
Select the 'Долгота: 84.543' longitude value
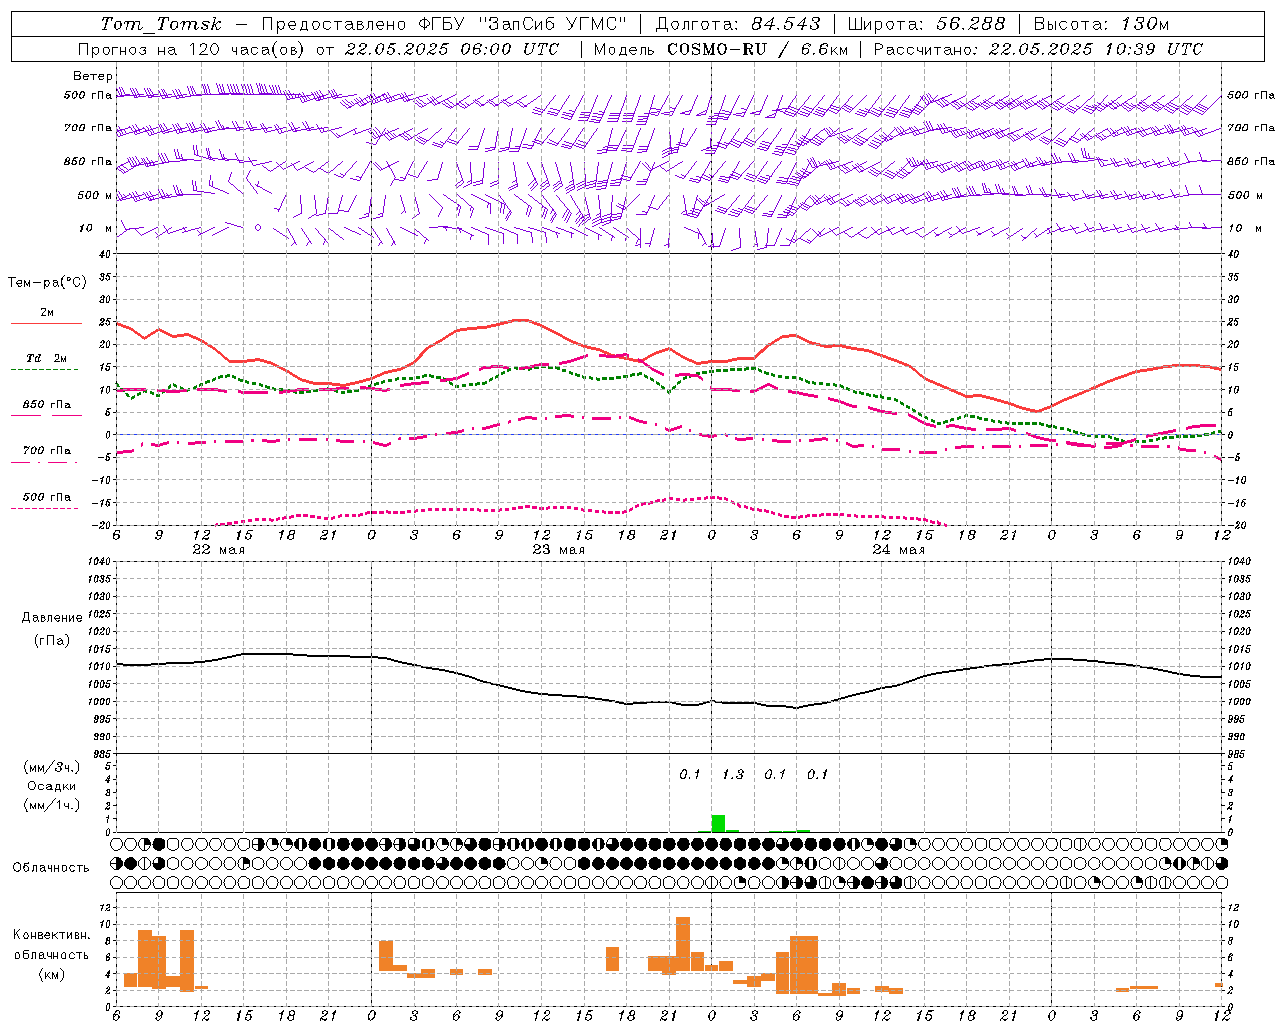point(737,24)
